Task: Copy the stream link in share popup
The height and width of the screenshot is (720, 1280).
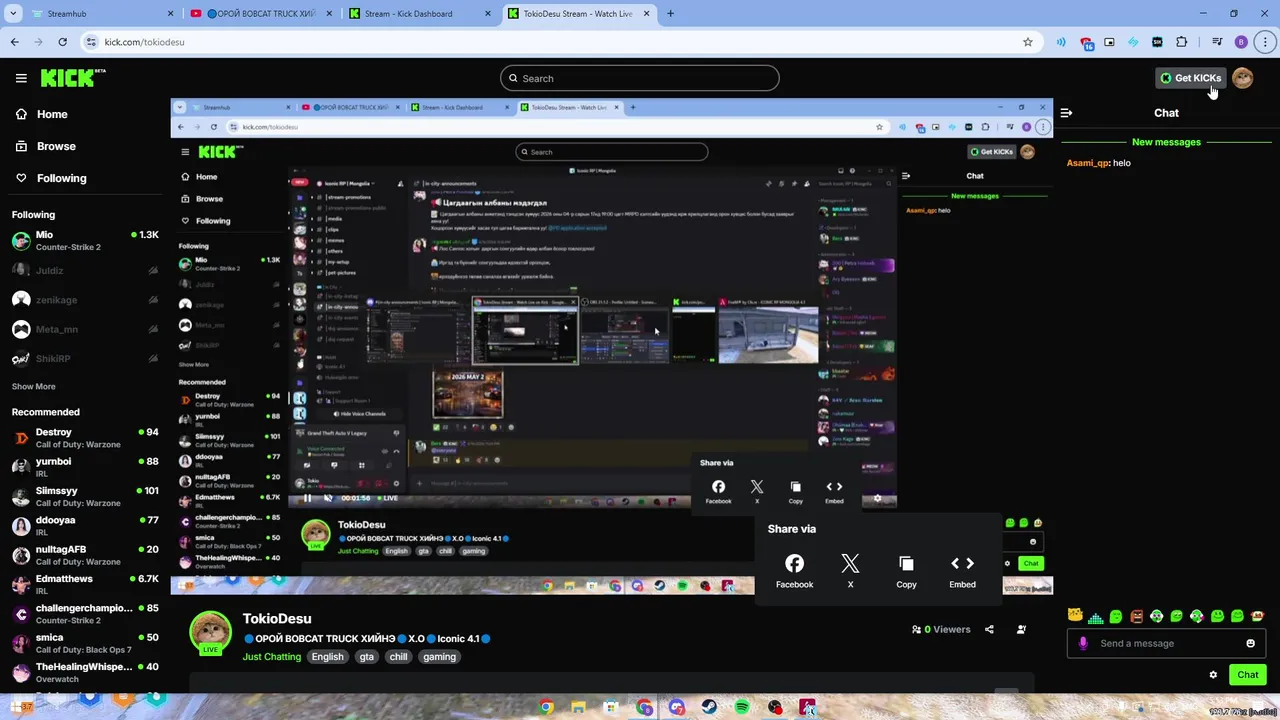Action: tap(906, 572)
